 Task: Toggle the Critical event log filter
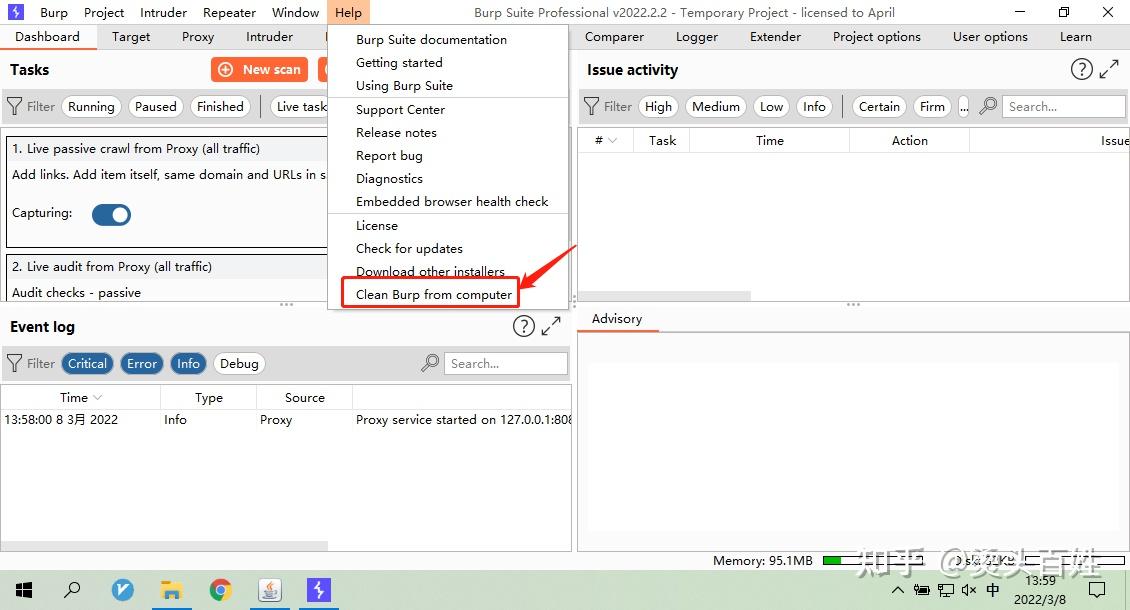[x=87, y=363]
